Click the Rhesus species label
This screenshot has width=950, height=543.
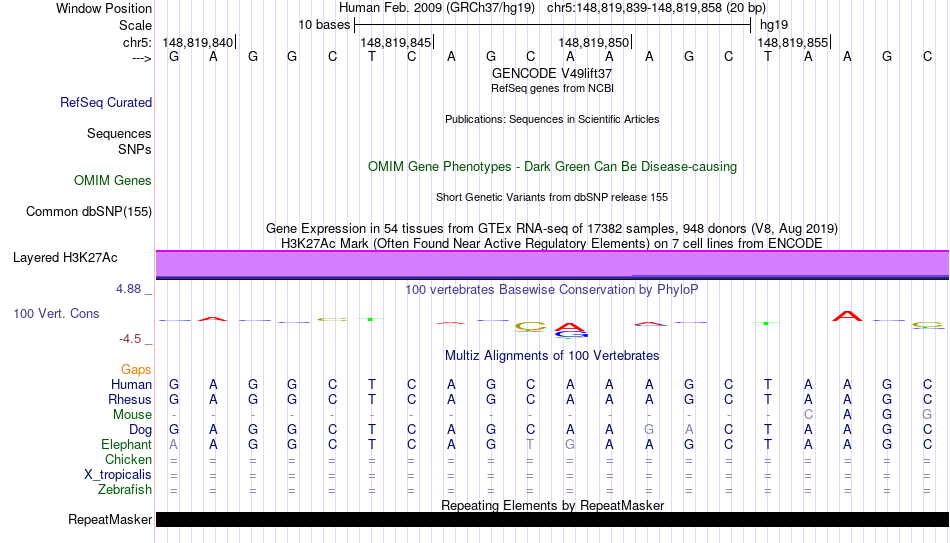(130, 399)
